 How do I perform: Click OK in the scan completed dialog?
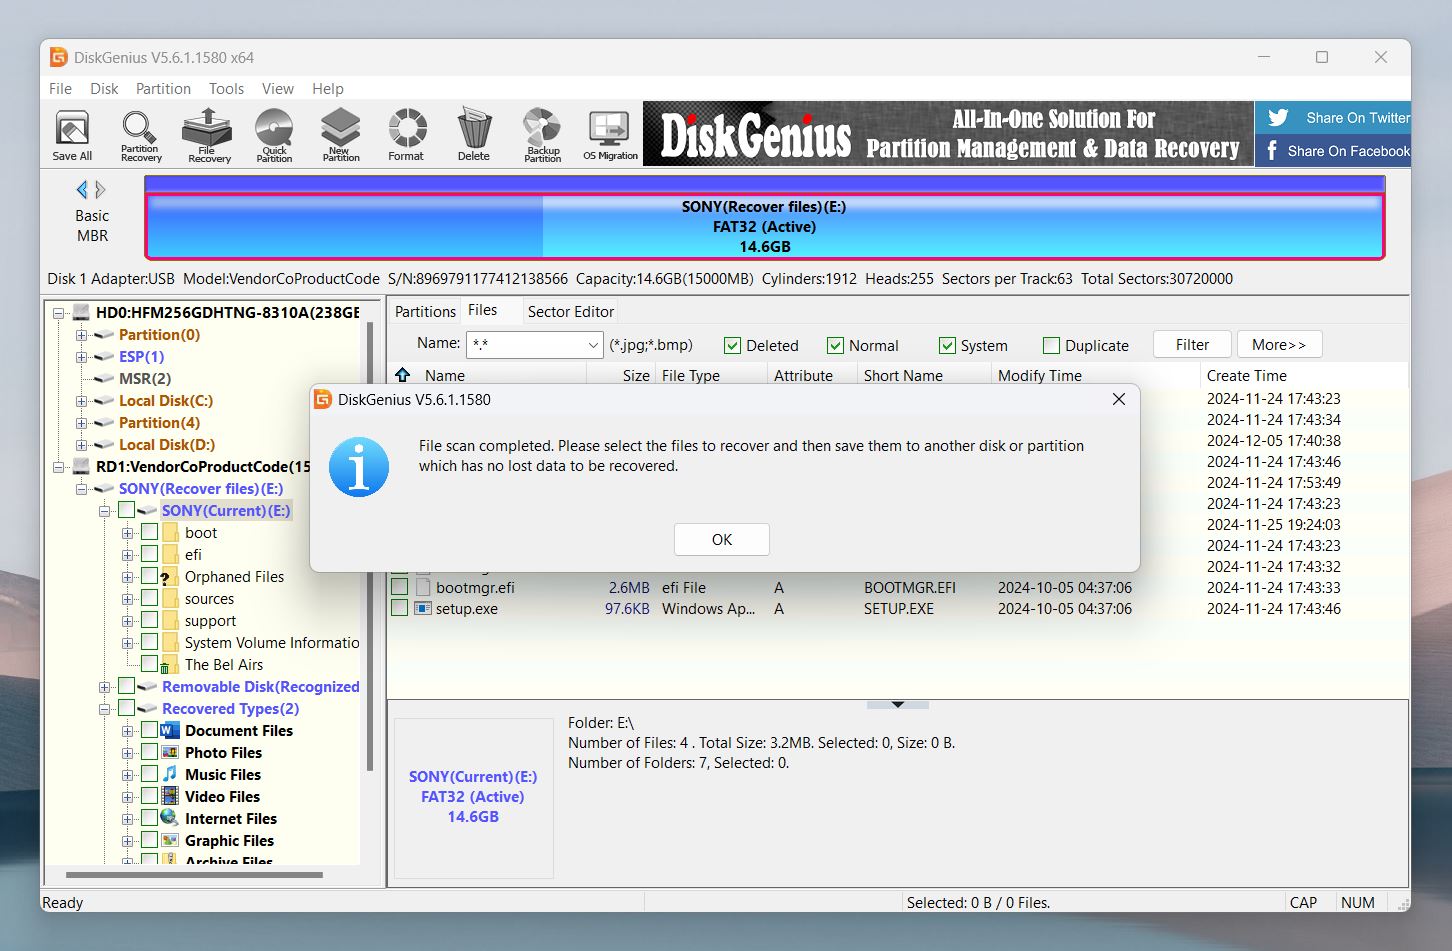pyautogui.click(x=721, y=539)
